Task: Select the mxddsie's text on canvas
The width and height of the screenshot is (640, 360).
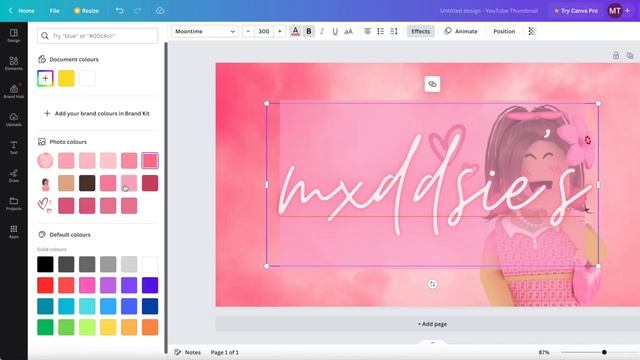Action: click(433, 184)
